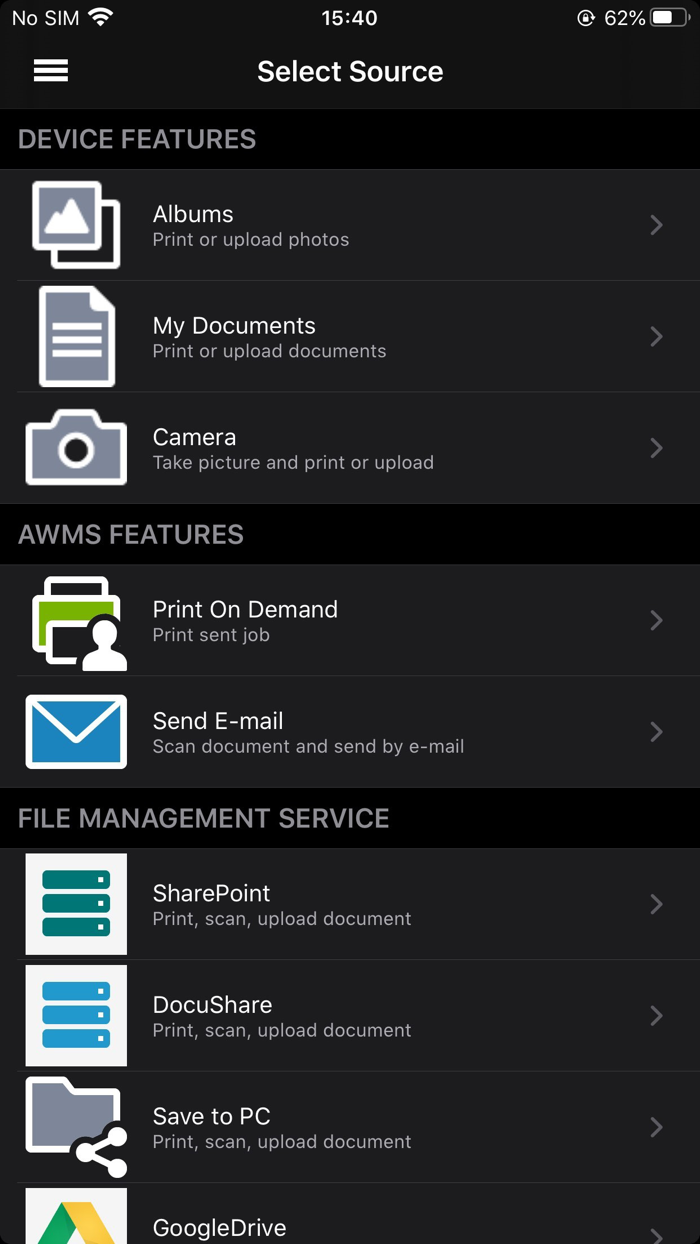Expand Send E-mail row chevron
Viewport: 700px width, 1244px height.
tap(656, 732)
